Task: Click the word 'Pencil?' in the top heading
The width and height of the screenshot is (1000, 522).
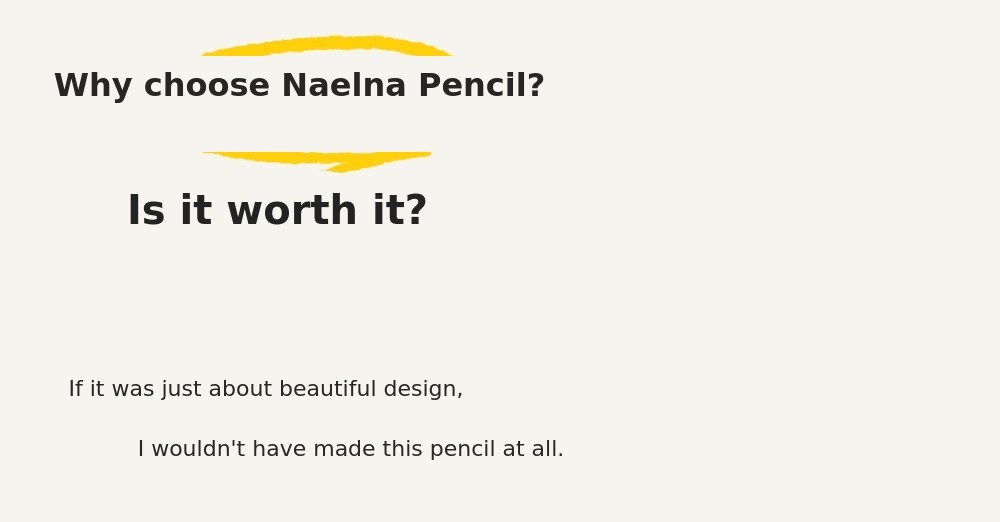Action: [x=481, y=87]
